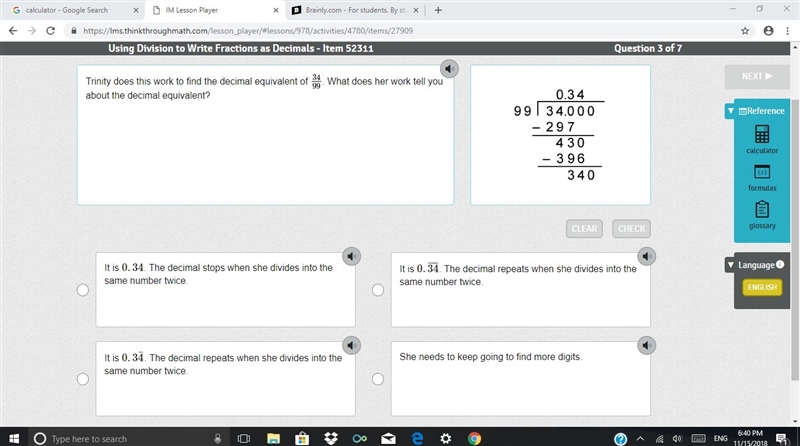Viewport: 800px width, 446px height.
Task: Play audio for 'She needs to keep going' answer
Action: (x=646, y=345)
